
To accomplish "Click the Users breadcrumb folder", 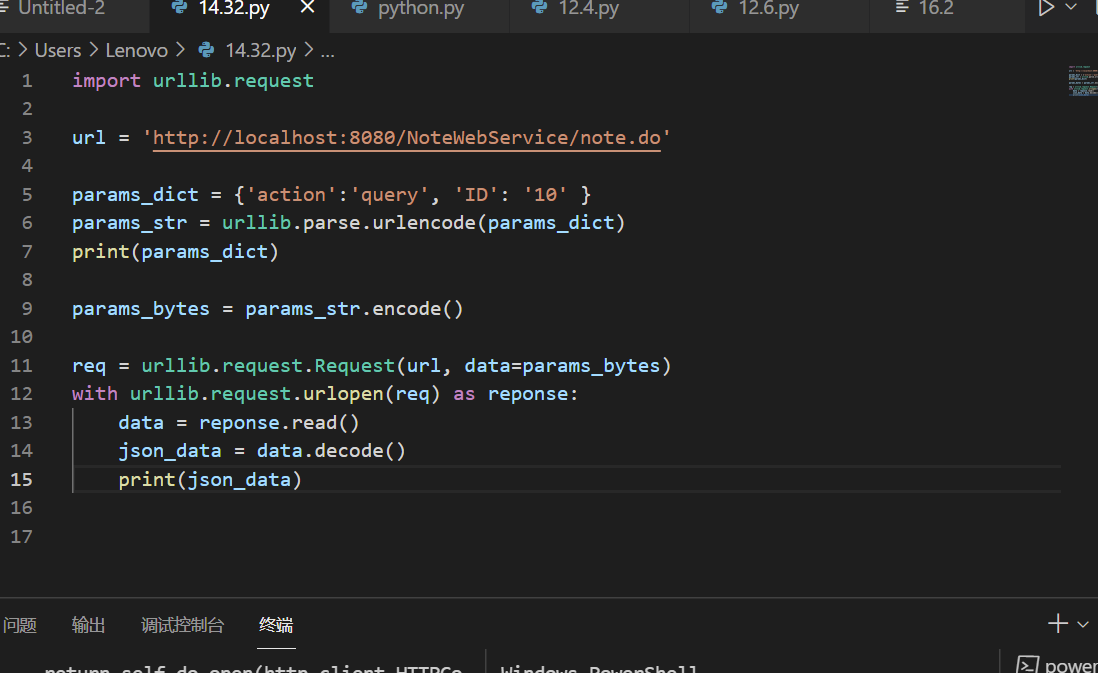I will [58, 50].
